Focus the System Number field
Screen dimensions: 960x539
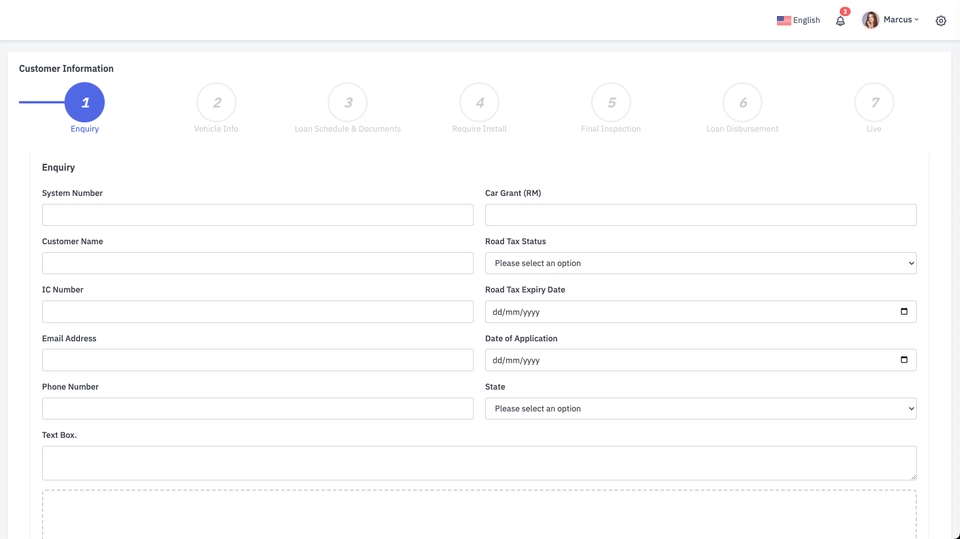(x=258, y=215)
